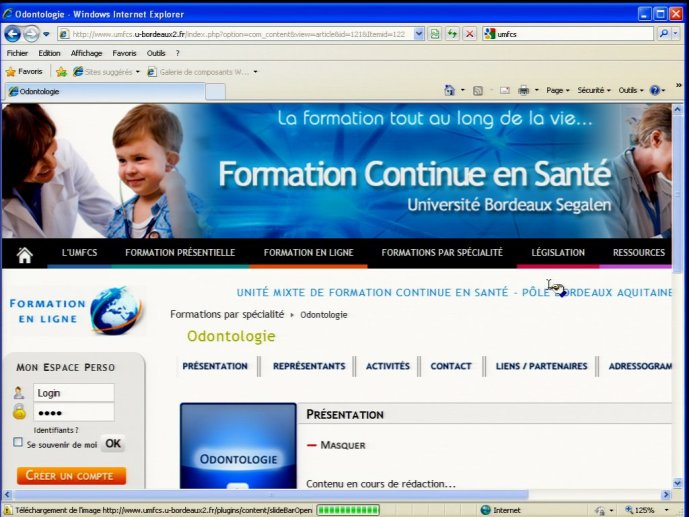This screenshot has width=689, height=517.
Task: Click the Read mail icon in command bar
Action: click(505, 90)
